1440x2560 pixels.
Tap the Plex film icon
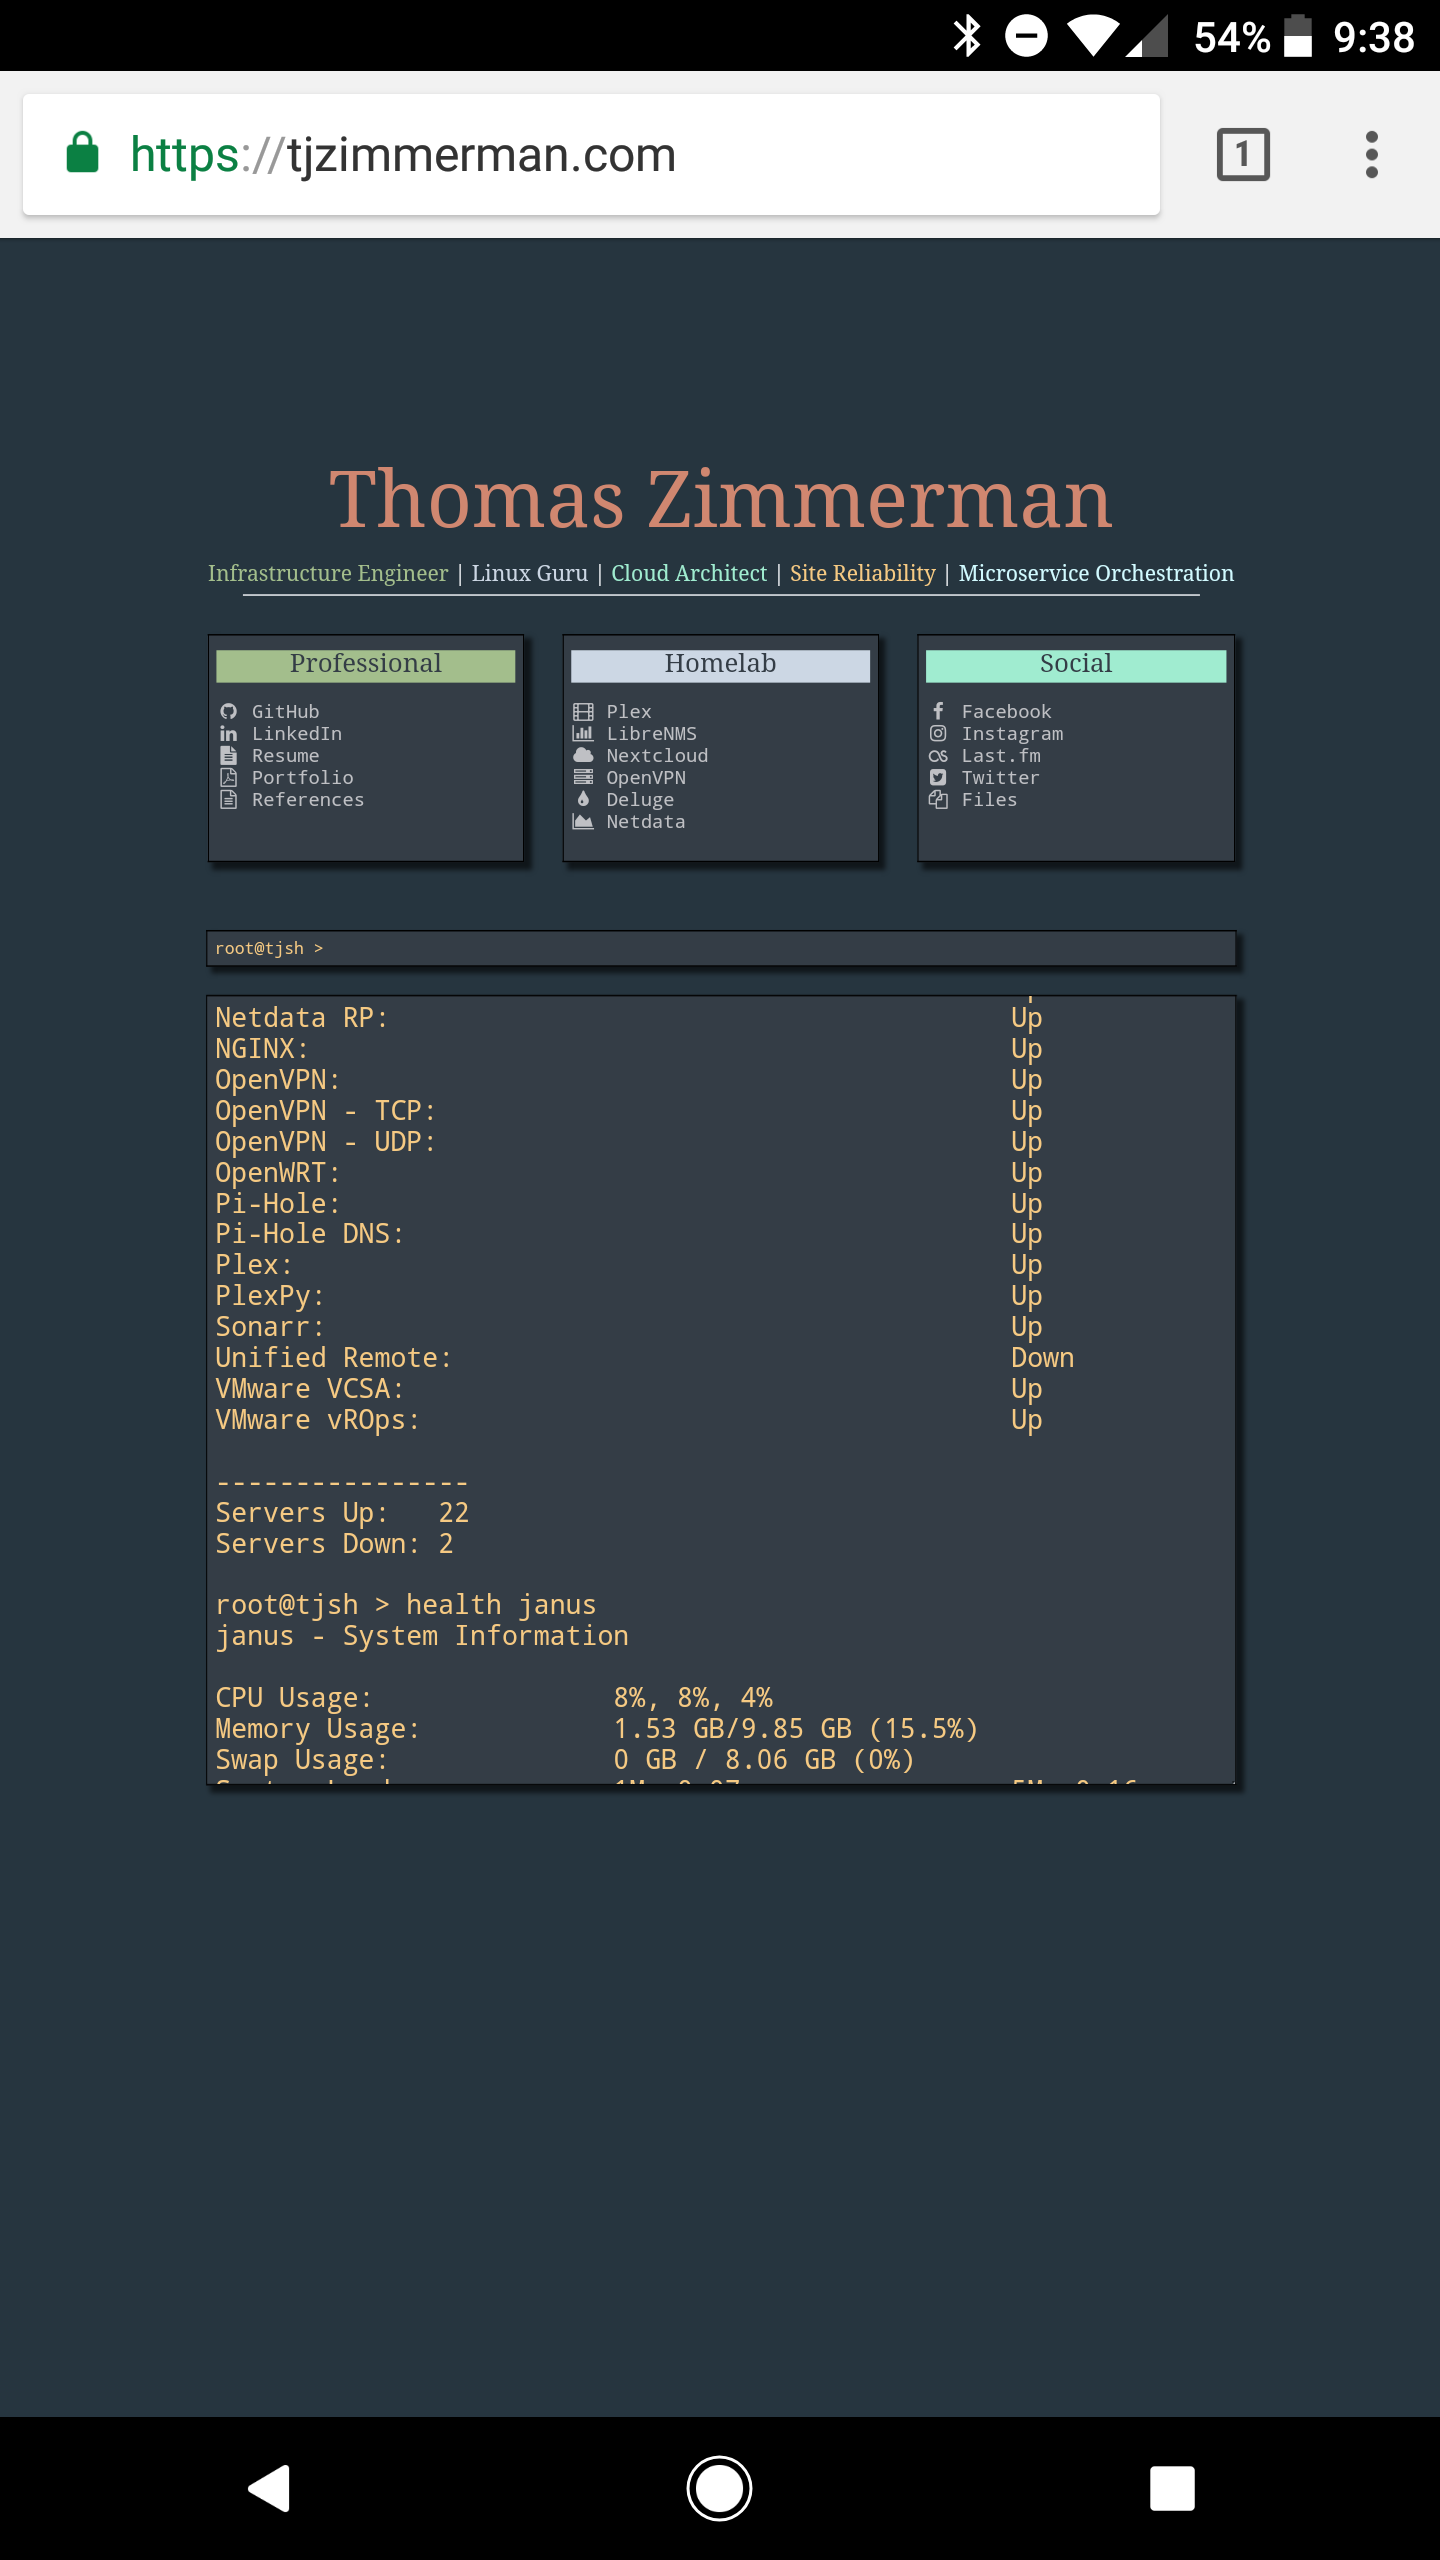point(583,711)
